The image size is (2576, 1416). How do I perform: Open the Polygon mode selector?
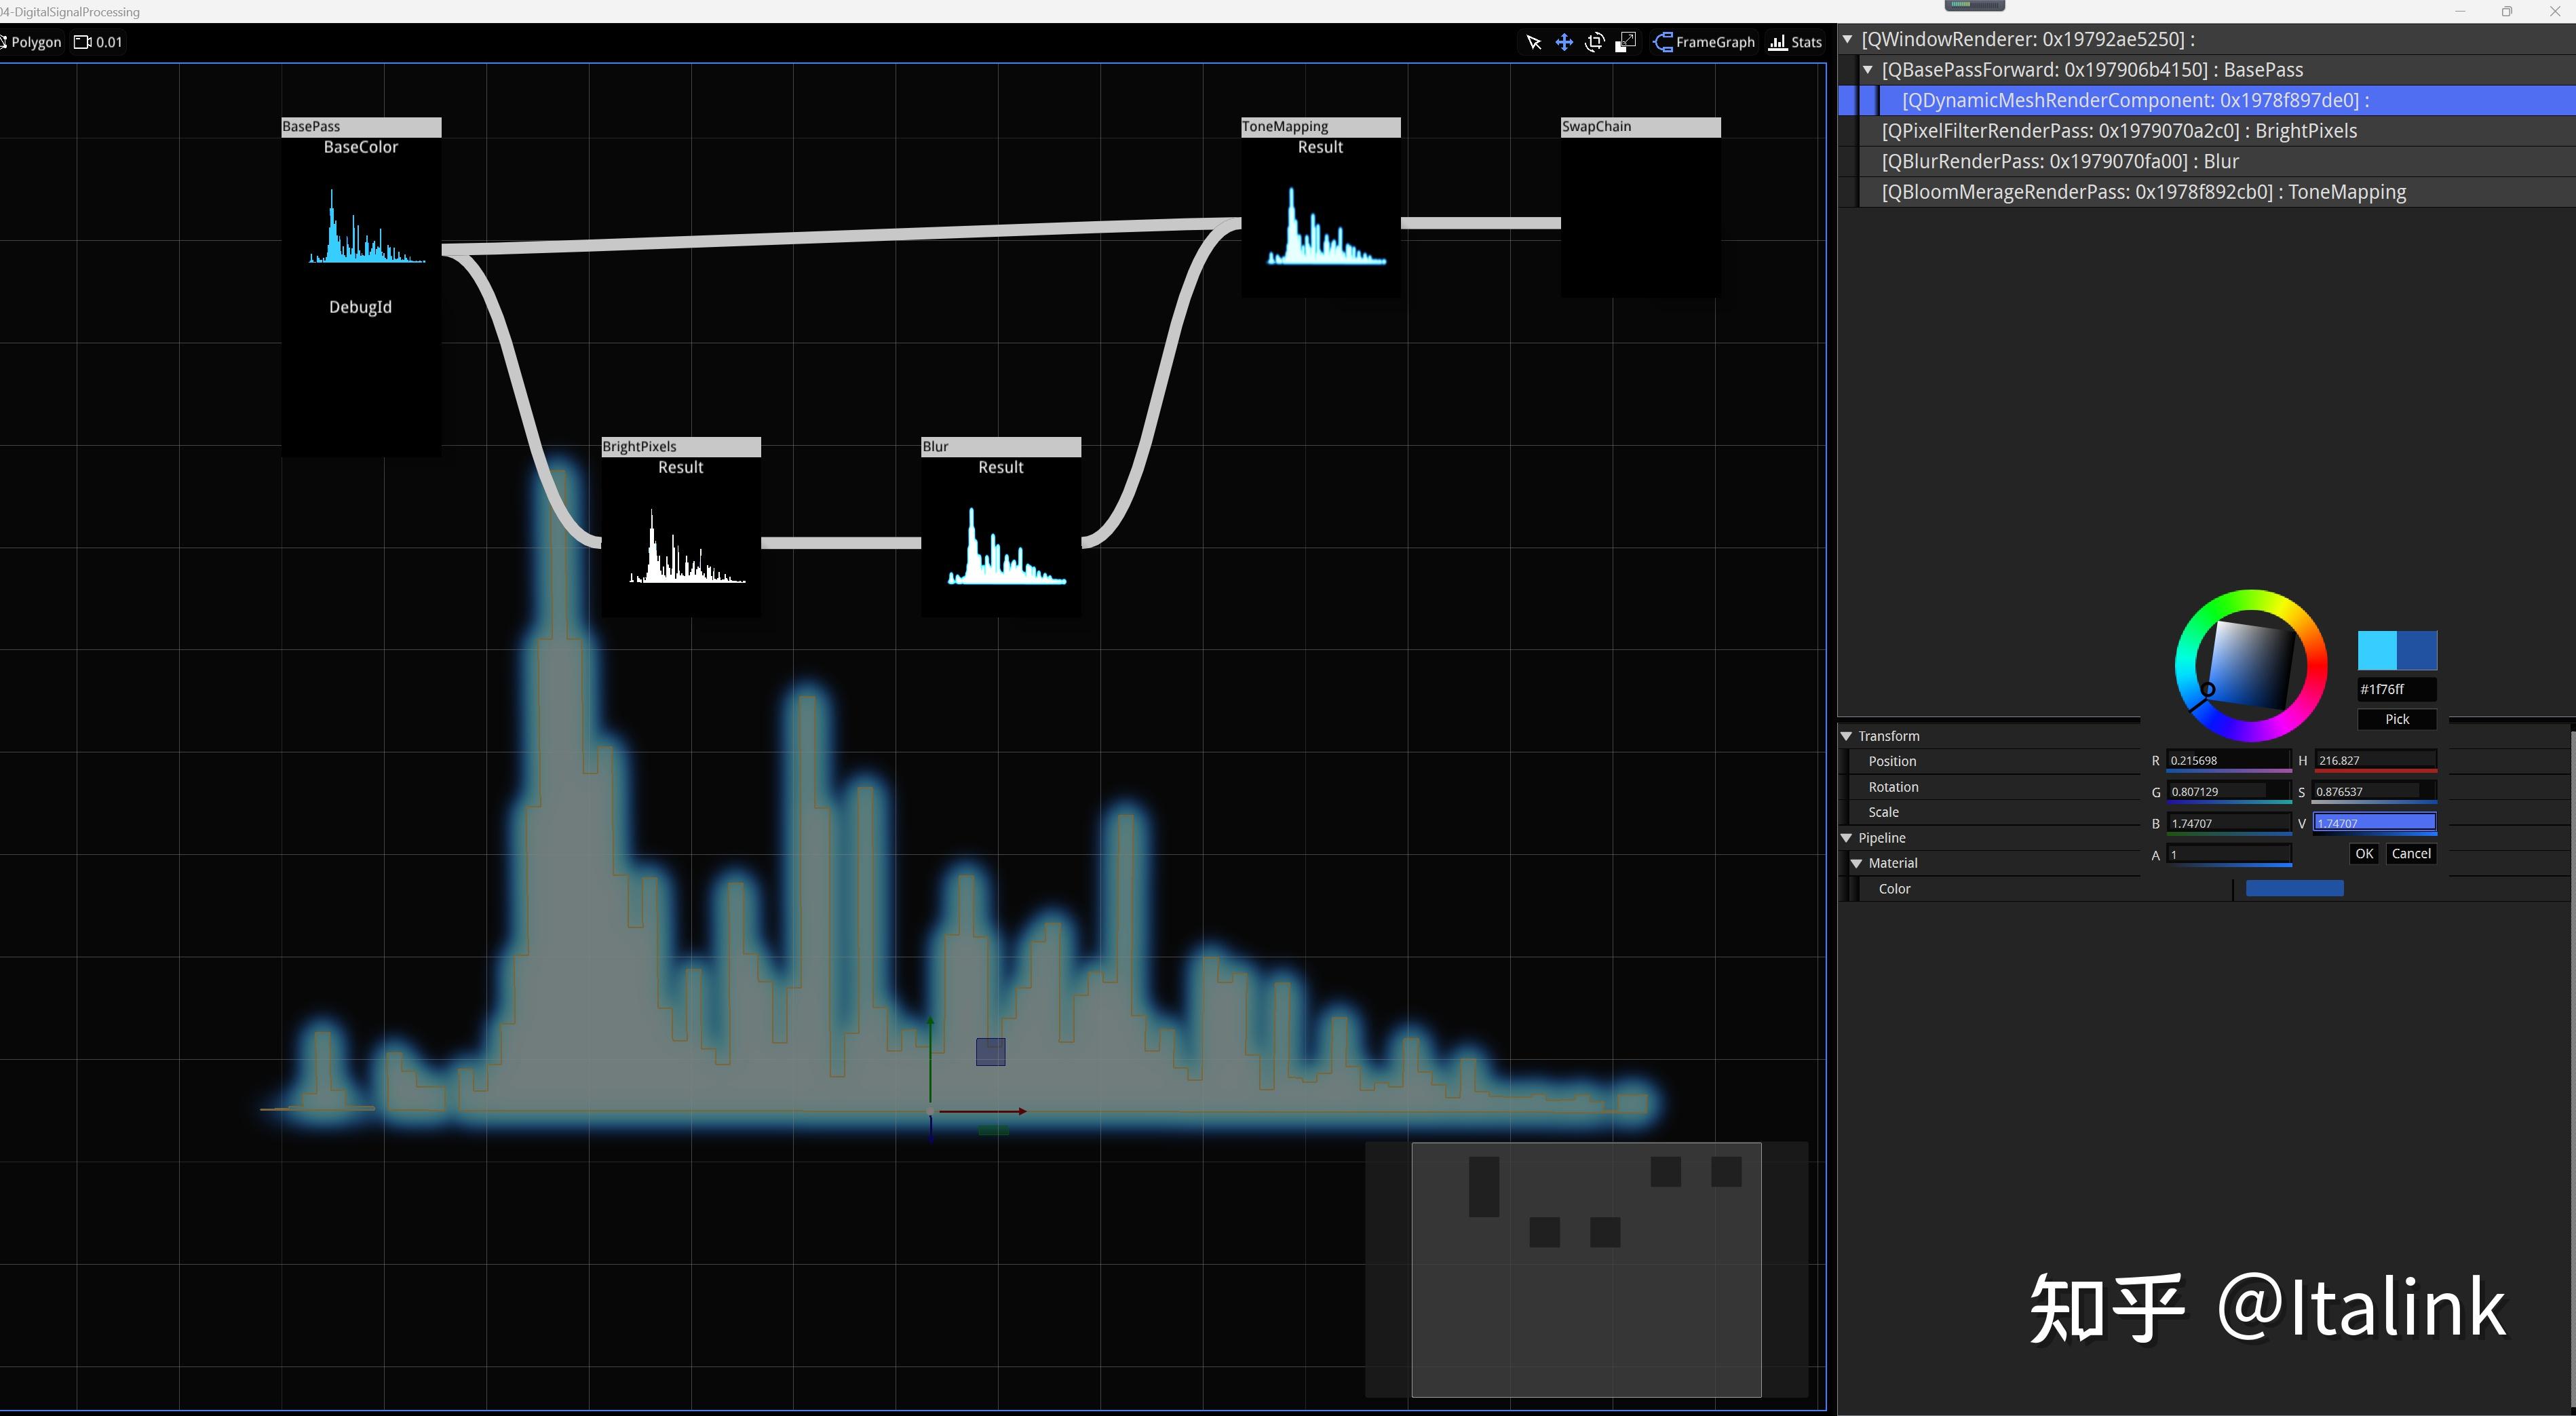coord(32,42)
